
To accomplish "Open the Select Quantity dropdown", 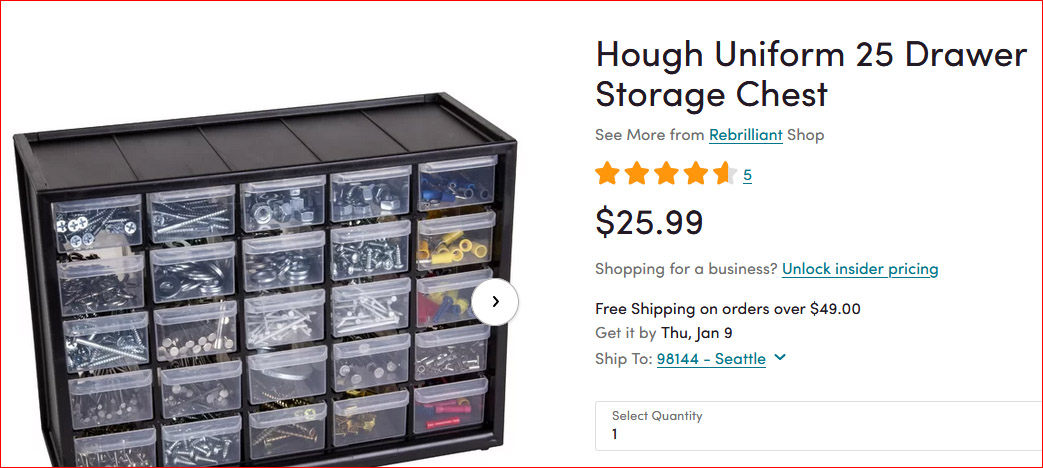I will [819, 425].
